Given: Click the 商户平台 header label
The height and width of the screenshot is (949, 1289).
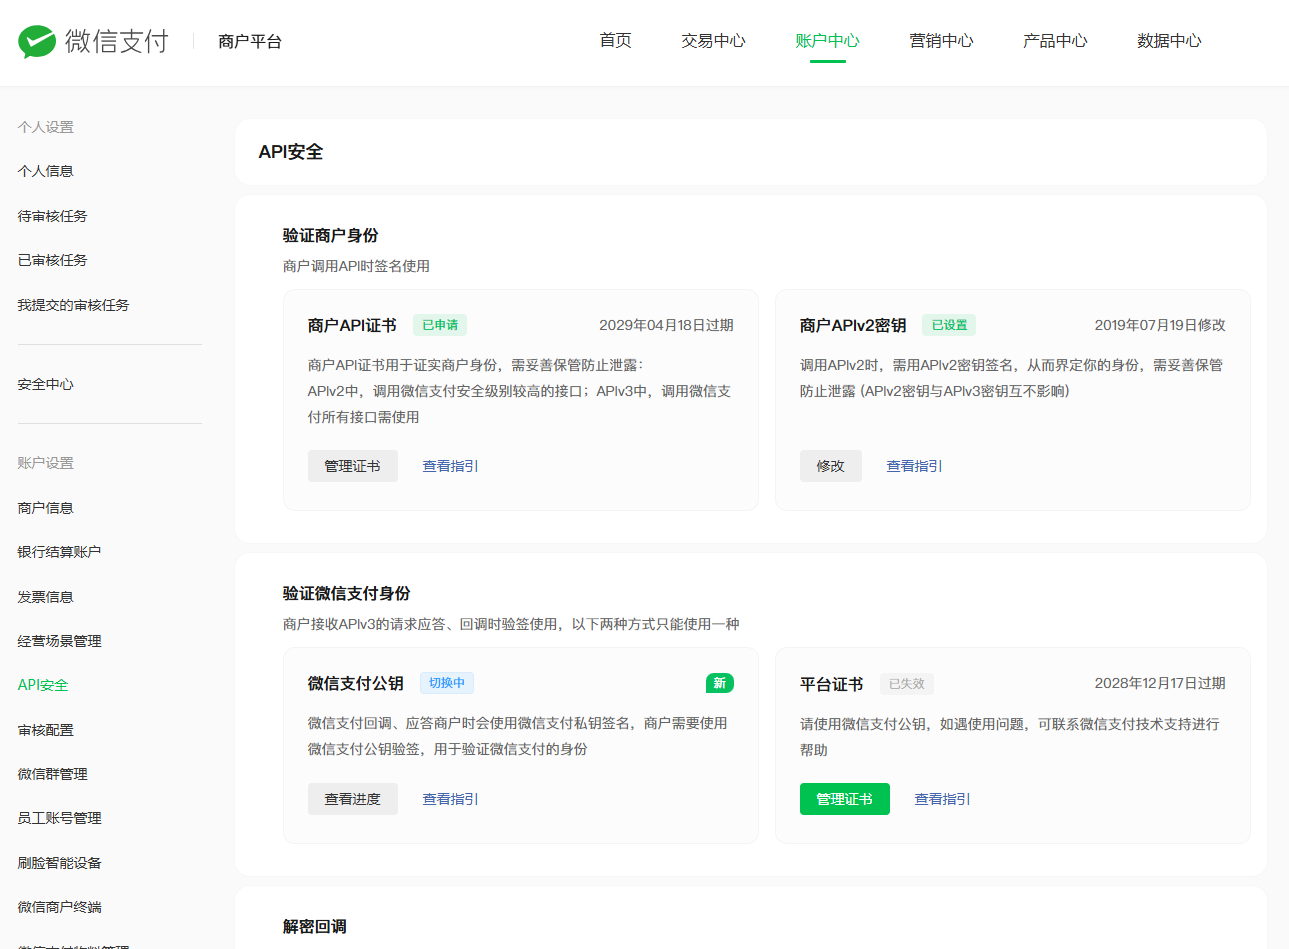Looking at the screenshot, I should [x=250, y=41].
